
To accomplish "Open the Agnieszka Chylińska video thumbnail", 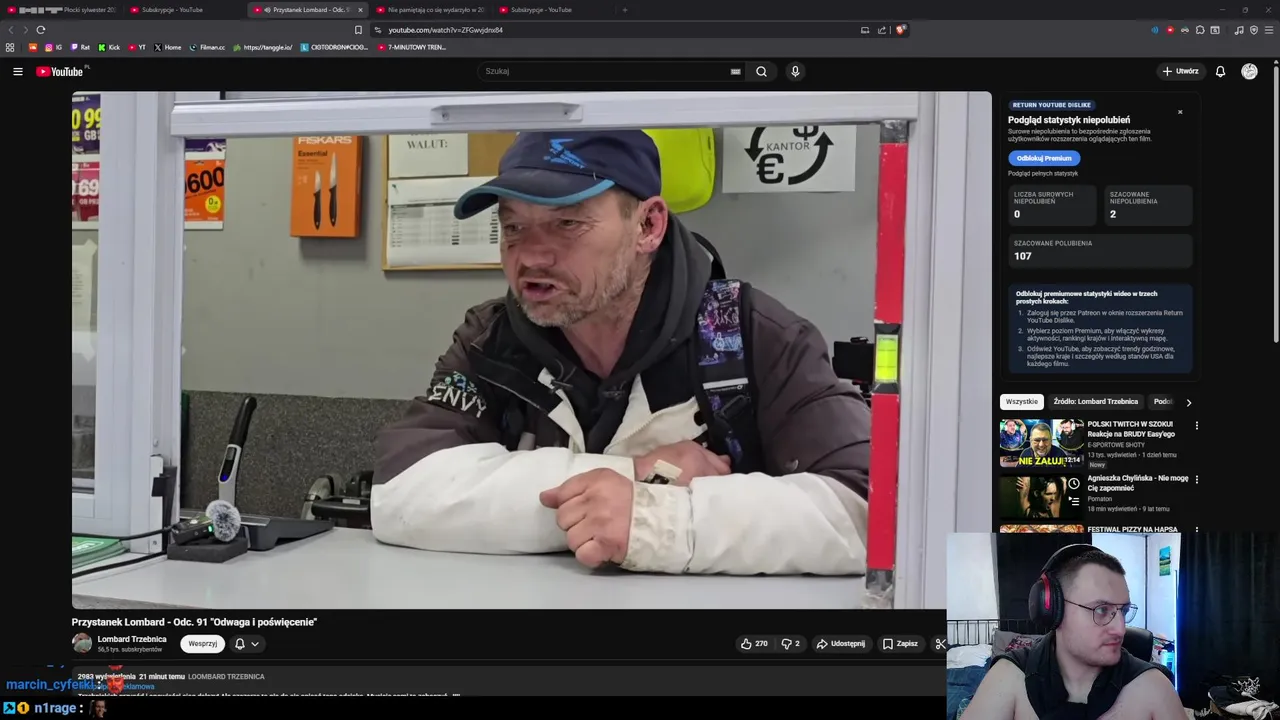I will click(x=1041, y=497).
